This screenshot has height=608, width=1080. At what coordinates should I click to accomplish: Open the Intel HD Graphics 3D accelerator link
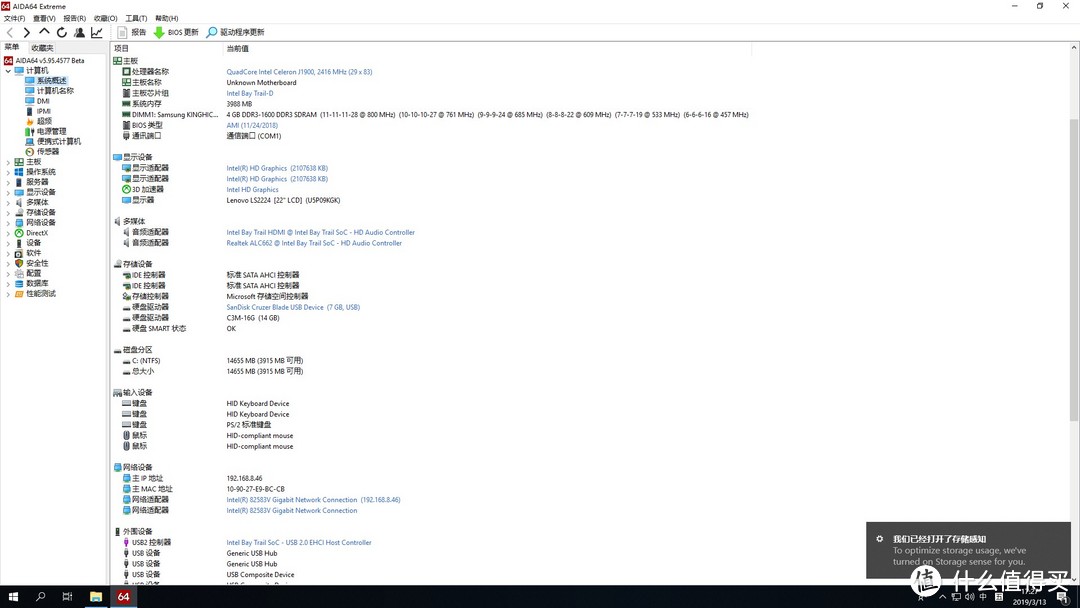[x=253, y=189]
